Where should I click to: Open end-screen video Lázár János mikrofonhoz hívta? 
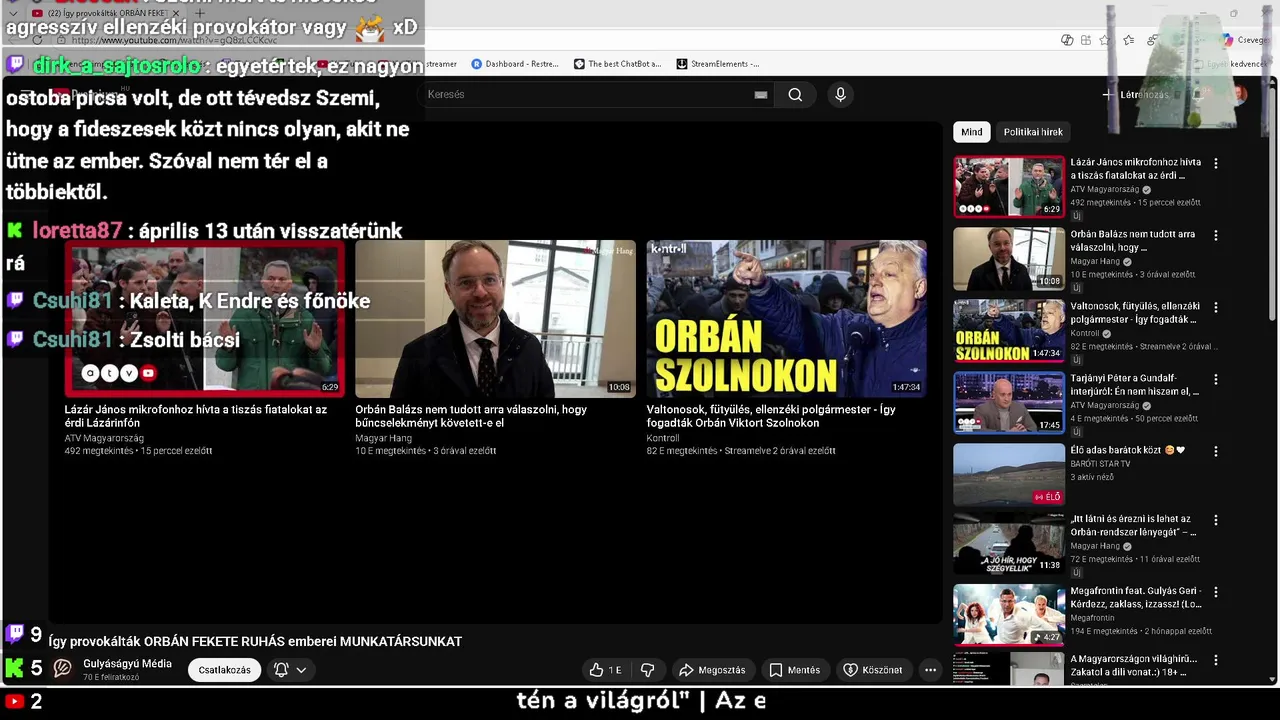click(x=205, y=318)
